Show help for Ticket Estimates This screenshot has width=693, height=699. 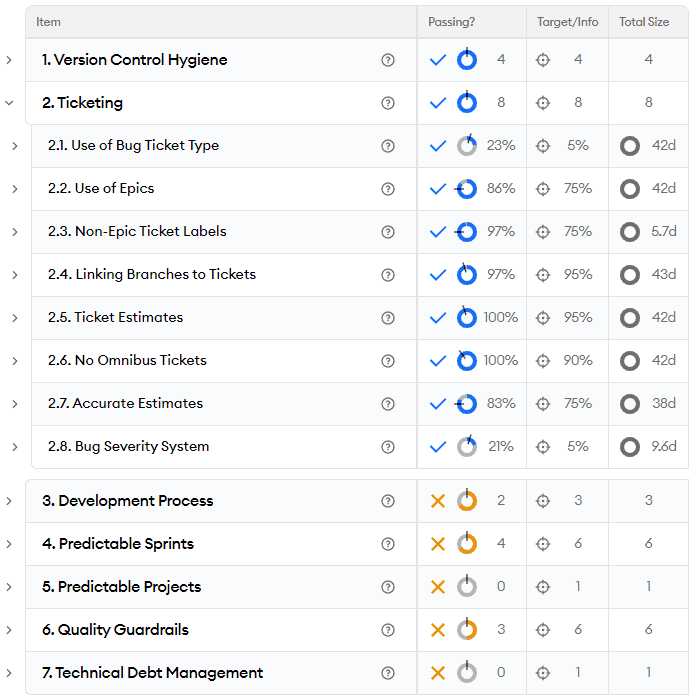coord(388,318)
